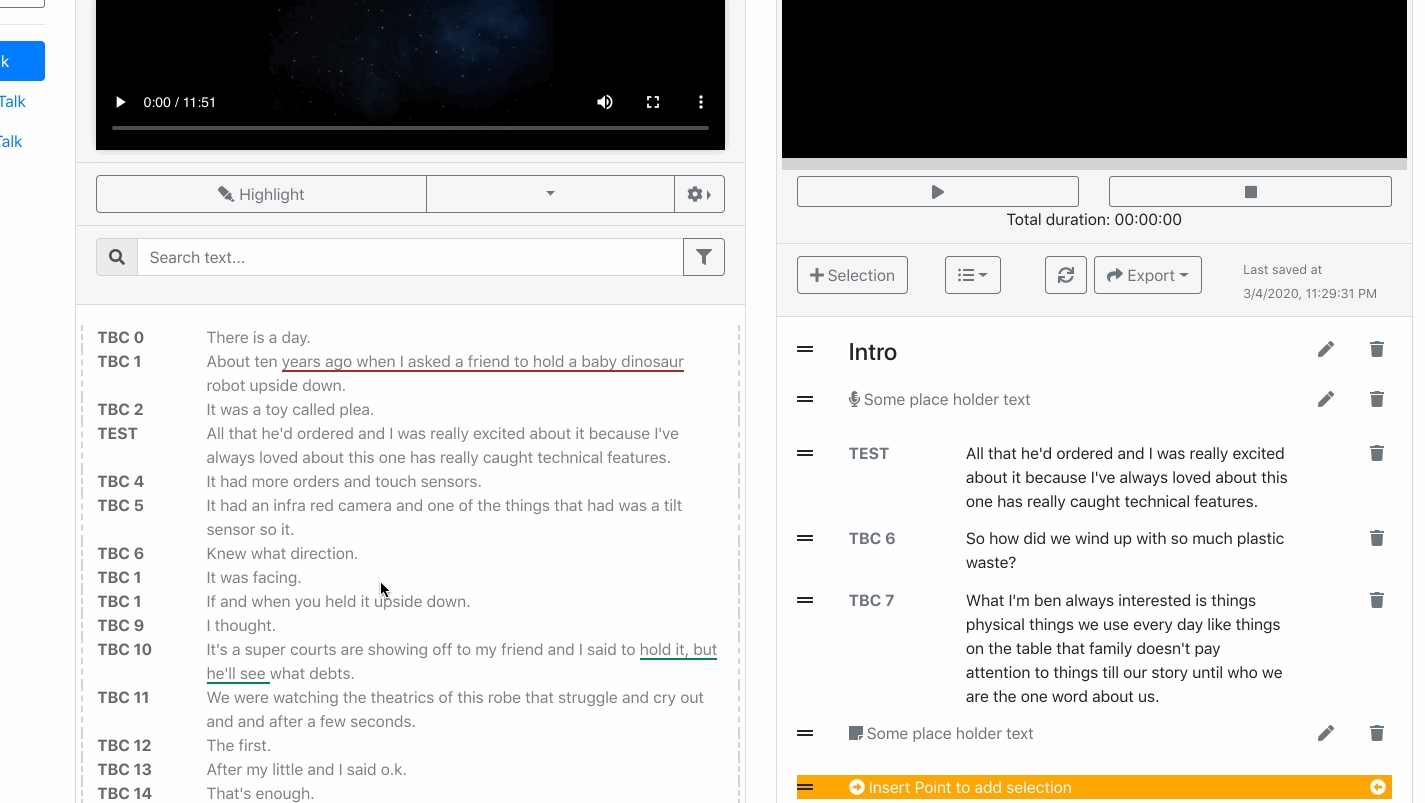Image resolution: width=1425 pixels, height=803 pixels.
Task: Delete the TBC 6 selection
Action: (x=1377, y=538)
